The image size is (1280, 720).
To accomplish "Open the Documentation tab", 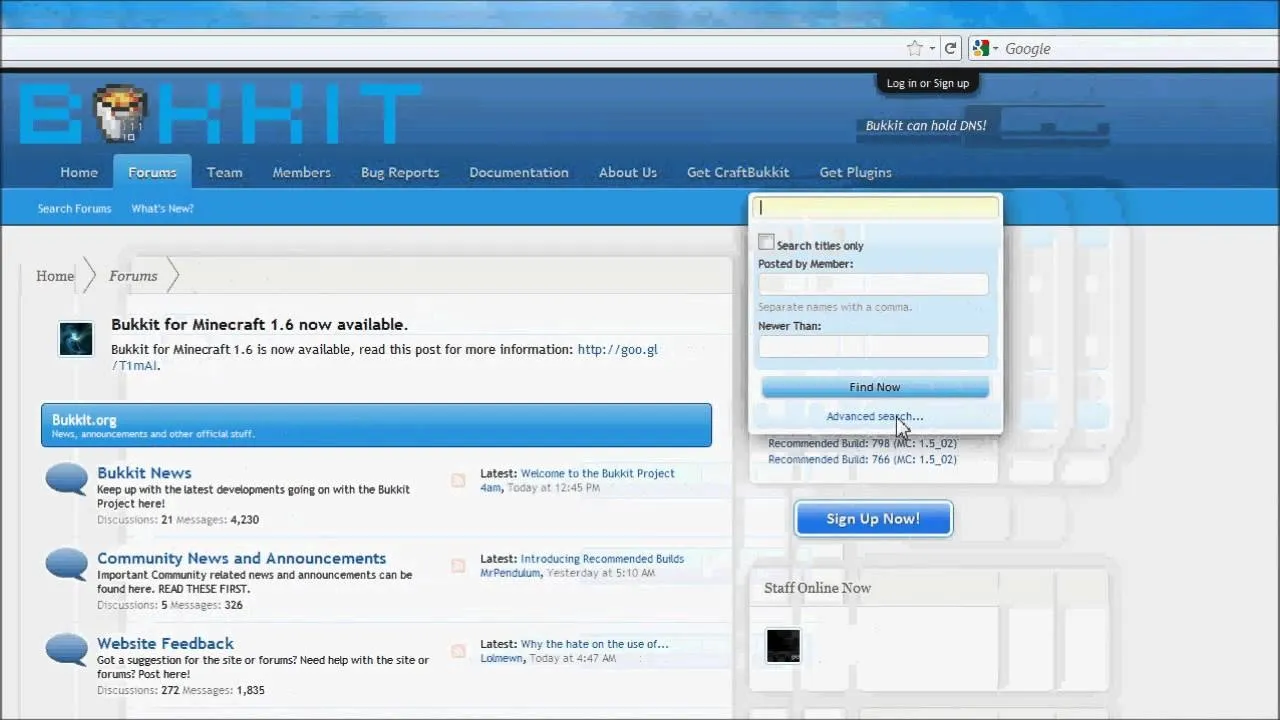I will 518,172.
